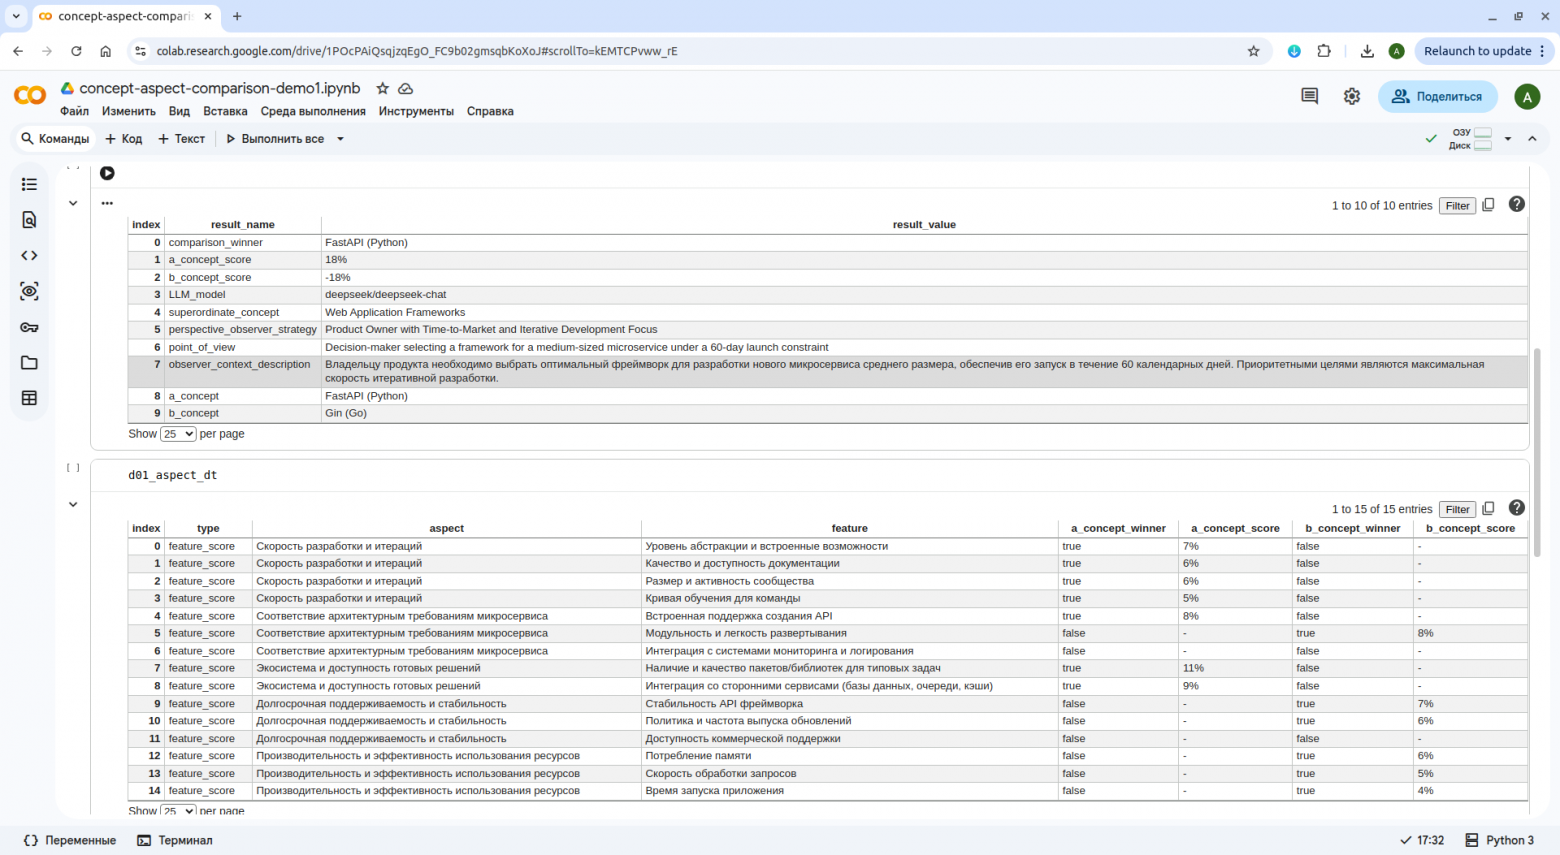Collapse the first cell output chevron

coord(73,203)
